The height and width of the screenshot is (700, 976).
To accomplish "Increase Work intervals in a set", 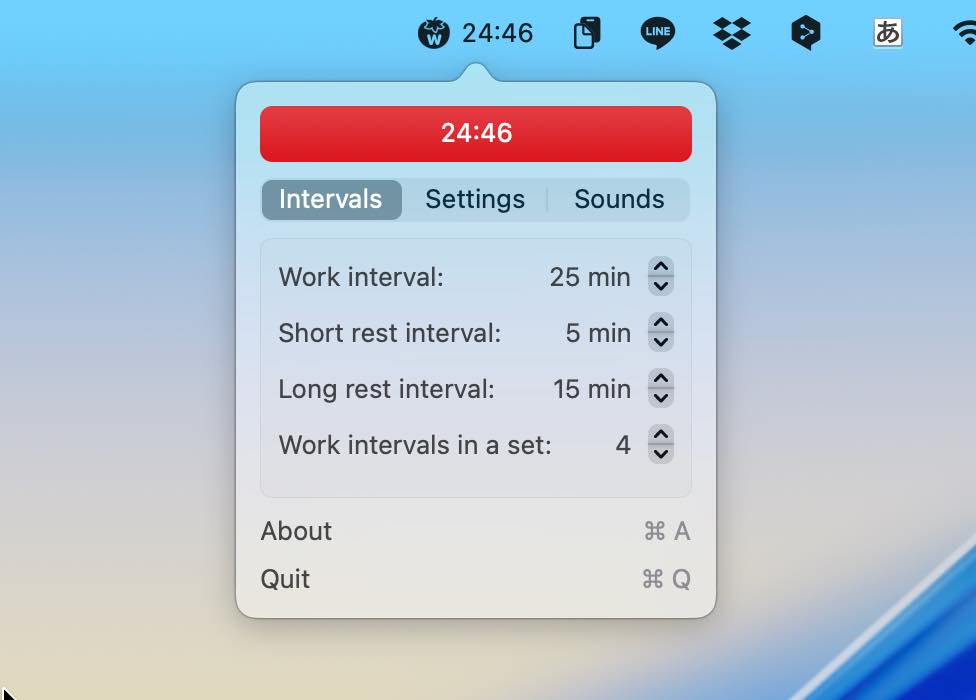I will pos(660,436).
